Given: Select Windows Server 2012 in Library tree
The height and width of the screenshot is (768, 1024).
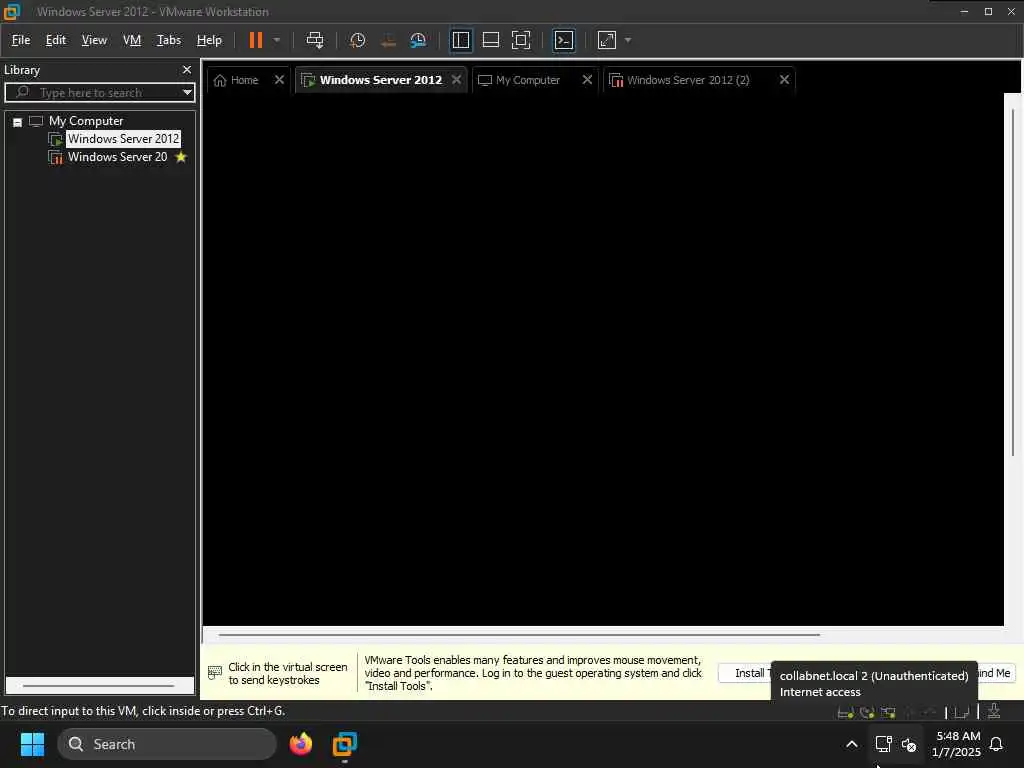Looking at the screenshot, I should point(123,138).
